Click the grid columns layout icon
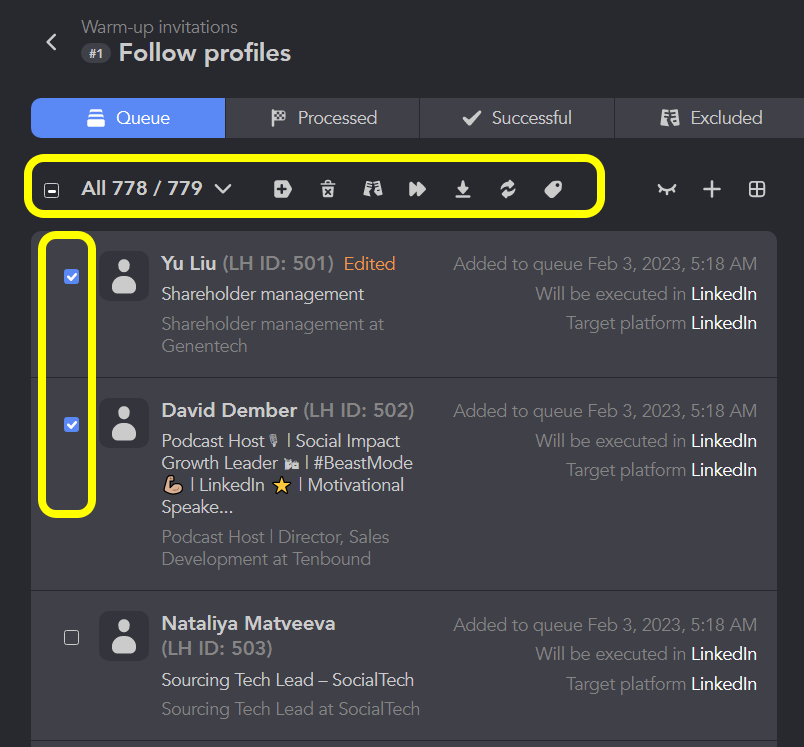The image size is (804, 747). click(x=757, y=189)
